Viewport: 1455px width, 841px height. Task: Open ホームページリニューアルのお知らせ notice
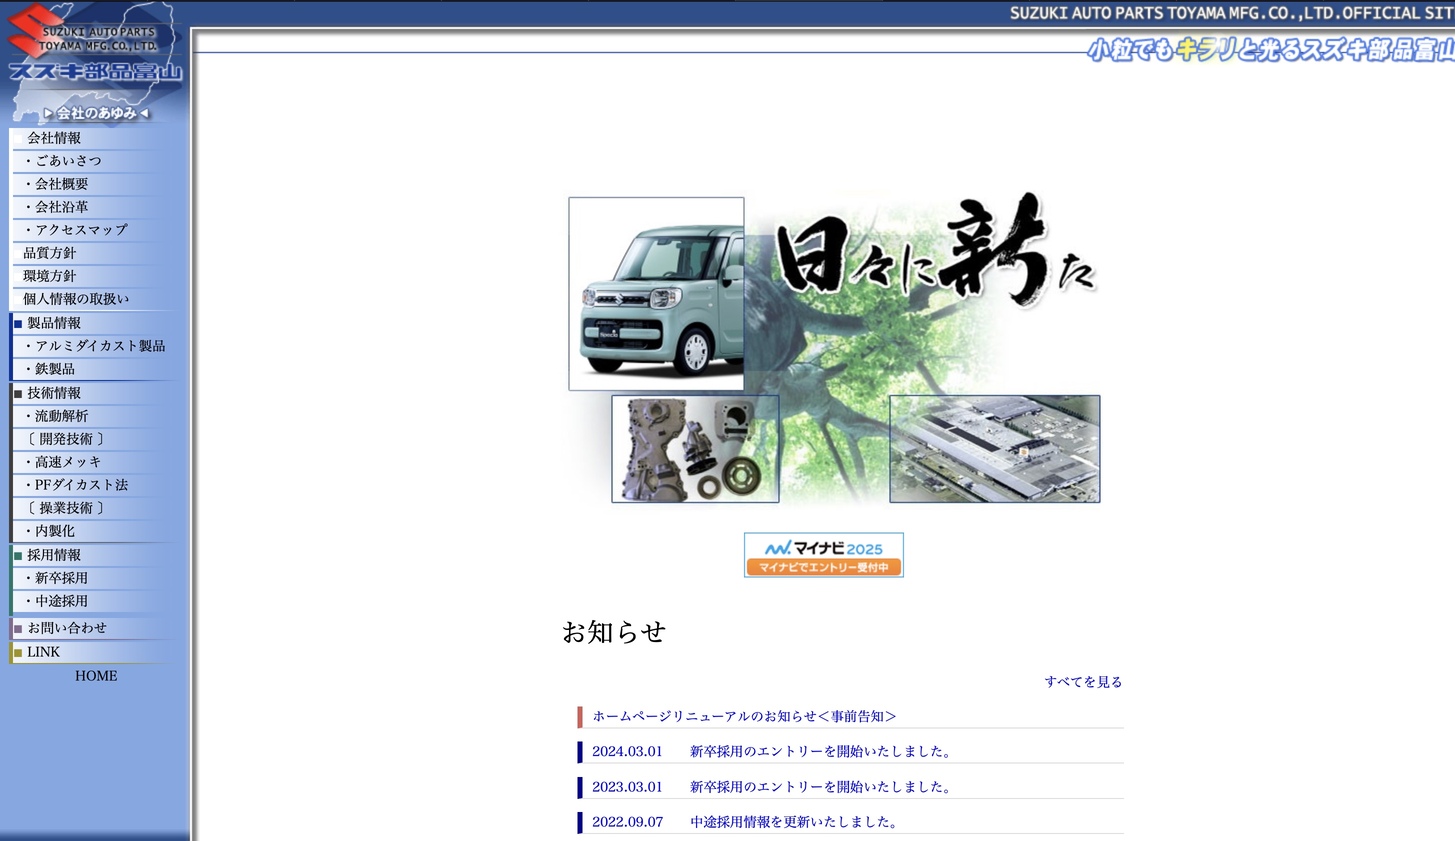click(x=744, y=716)
